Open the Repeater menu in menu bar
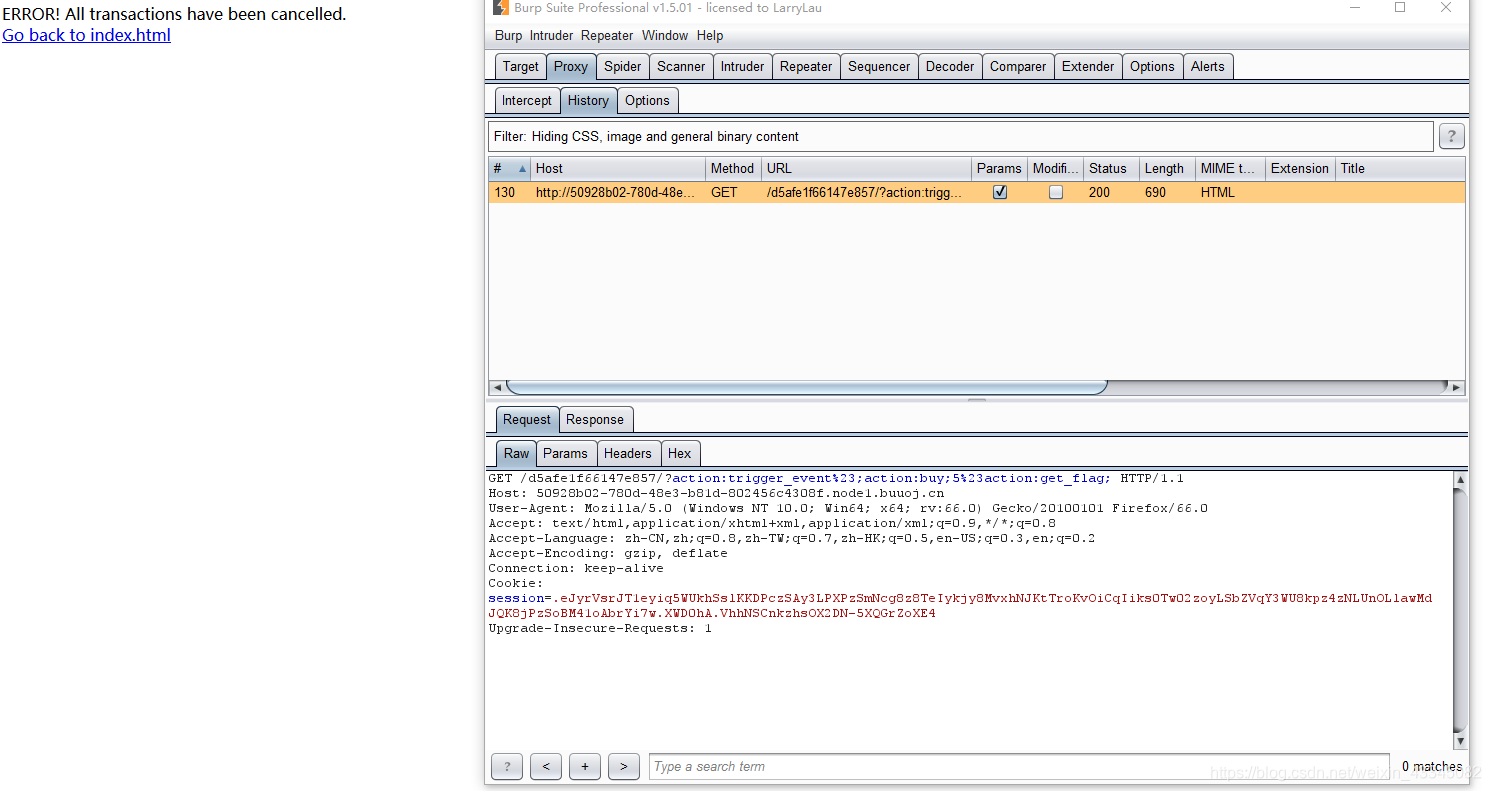The image size is (1491, 791). point(607,36)
